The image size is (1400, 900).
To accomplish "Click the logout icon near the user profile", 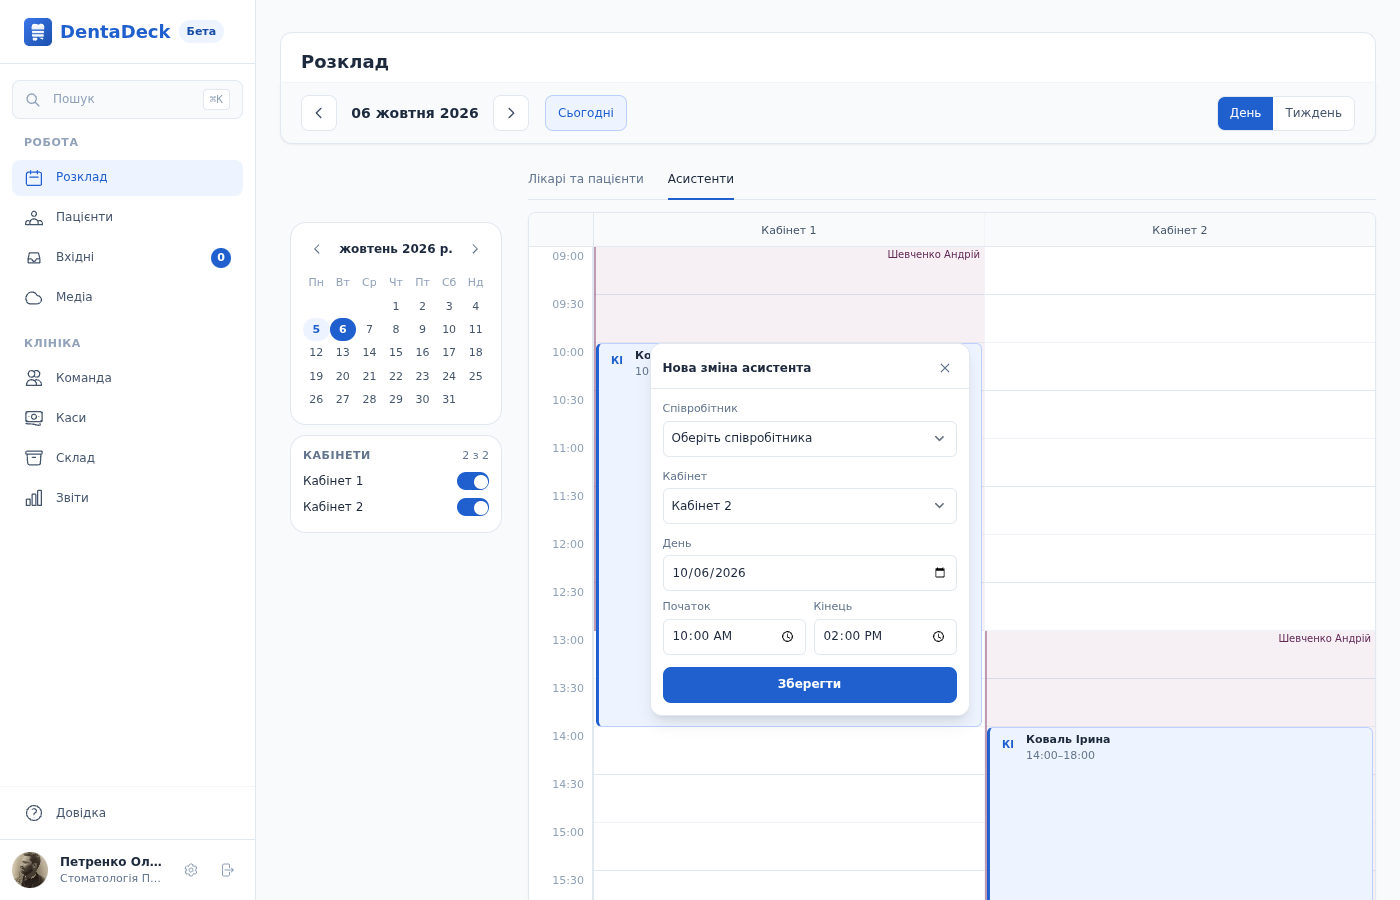I will pyautogui.click(x=227, y=870).
